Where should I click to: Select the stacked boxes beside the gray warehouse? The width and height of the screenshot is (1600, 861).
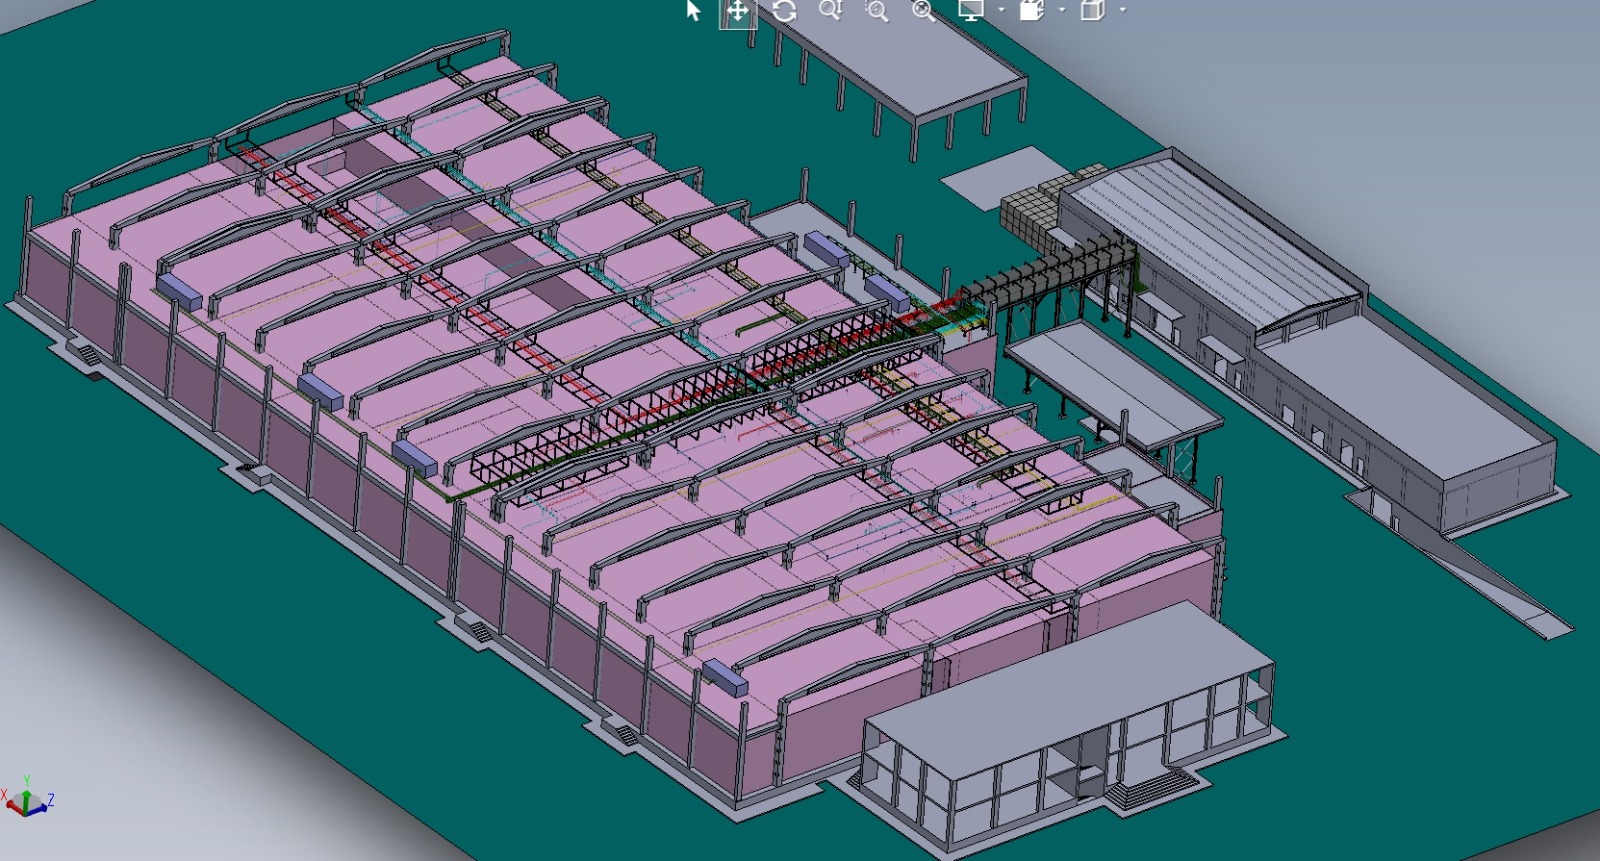(1031, 209)
